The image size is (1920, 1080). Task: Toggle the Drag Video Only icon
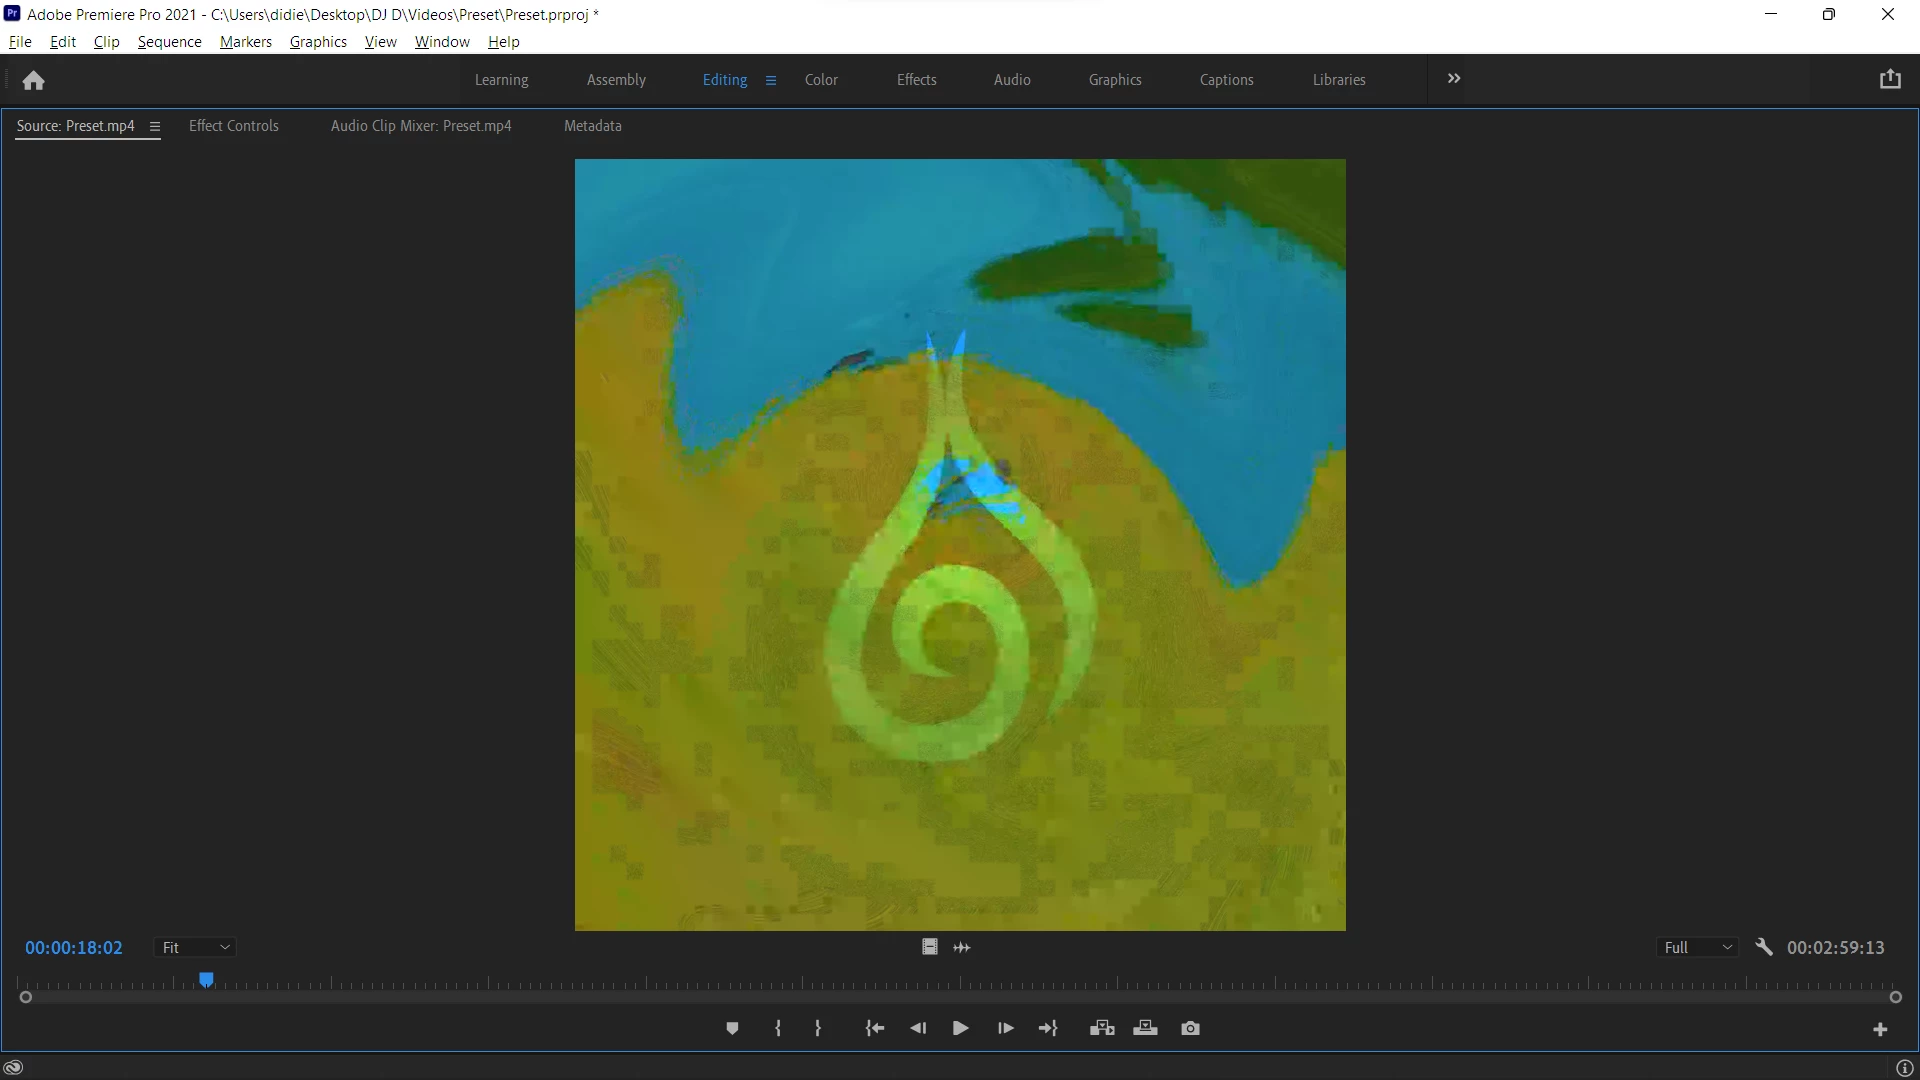pos(930,947)
